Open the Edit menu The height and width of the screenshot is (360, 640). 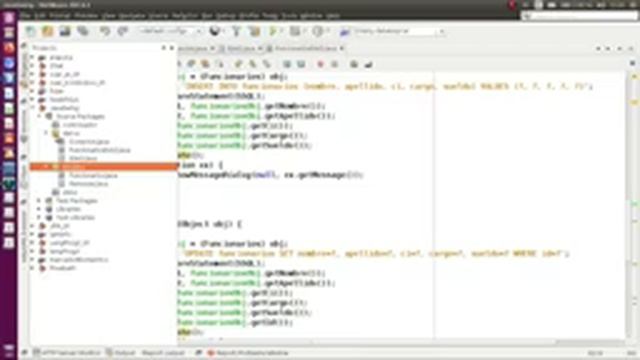pyautogui.click(x=40, y=16)
